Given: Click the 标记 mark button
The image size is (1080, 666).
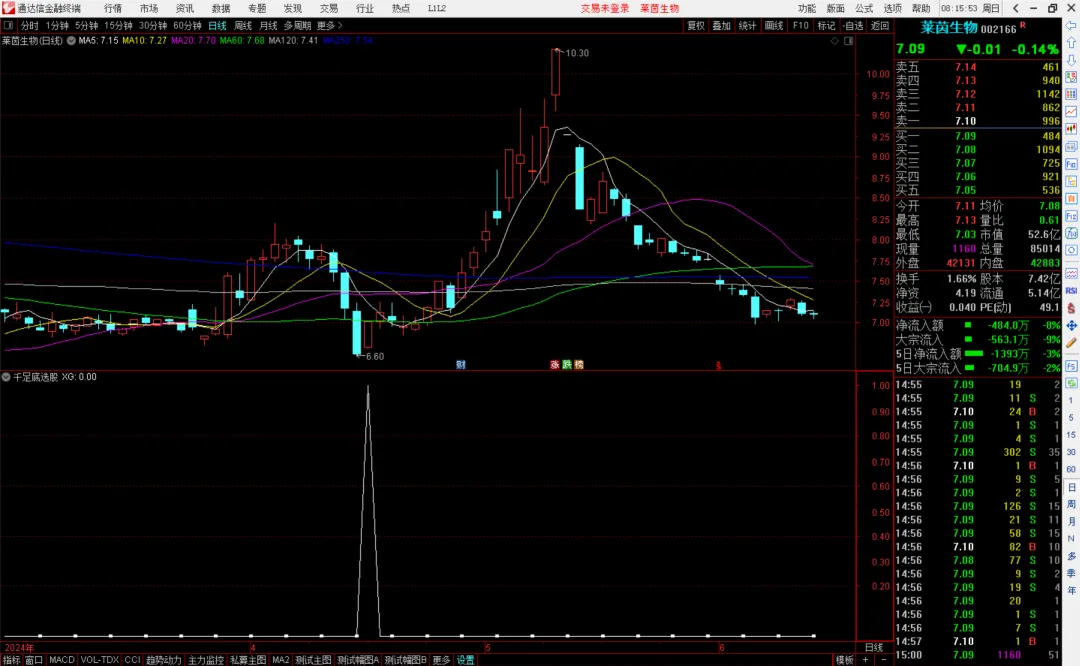Looking at the screenshot, I should click(826, 25).
